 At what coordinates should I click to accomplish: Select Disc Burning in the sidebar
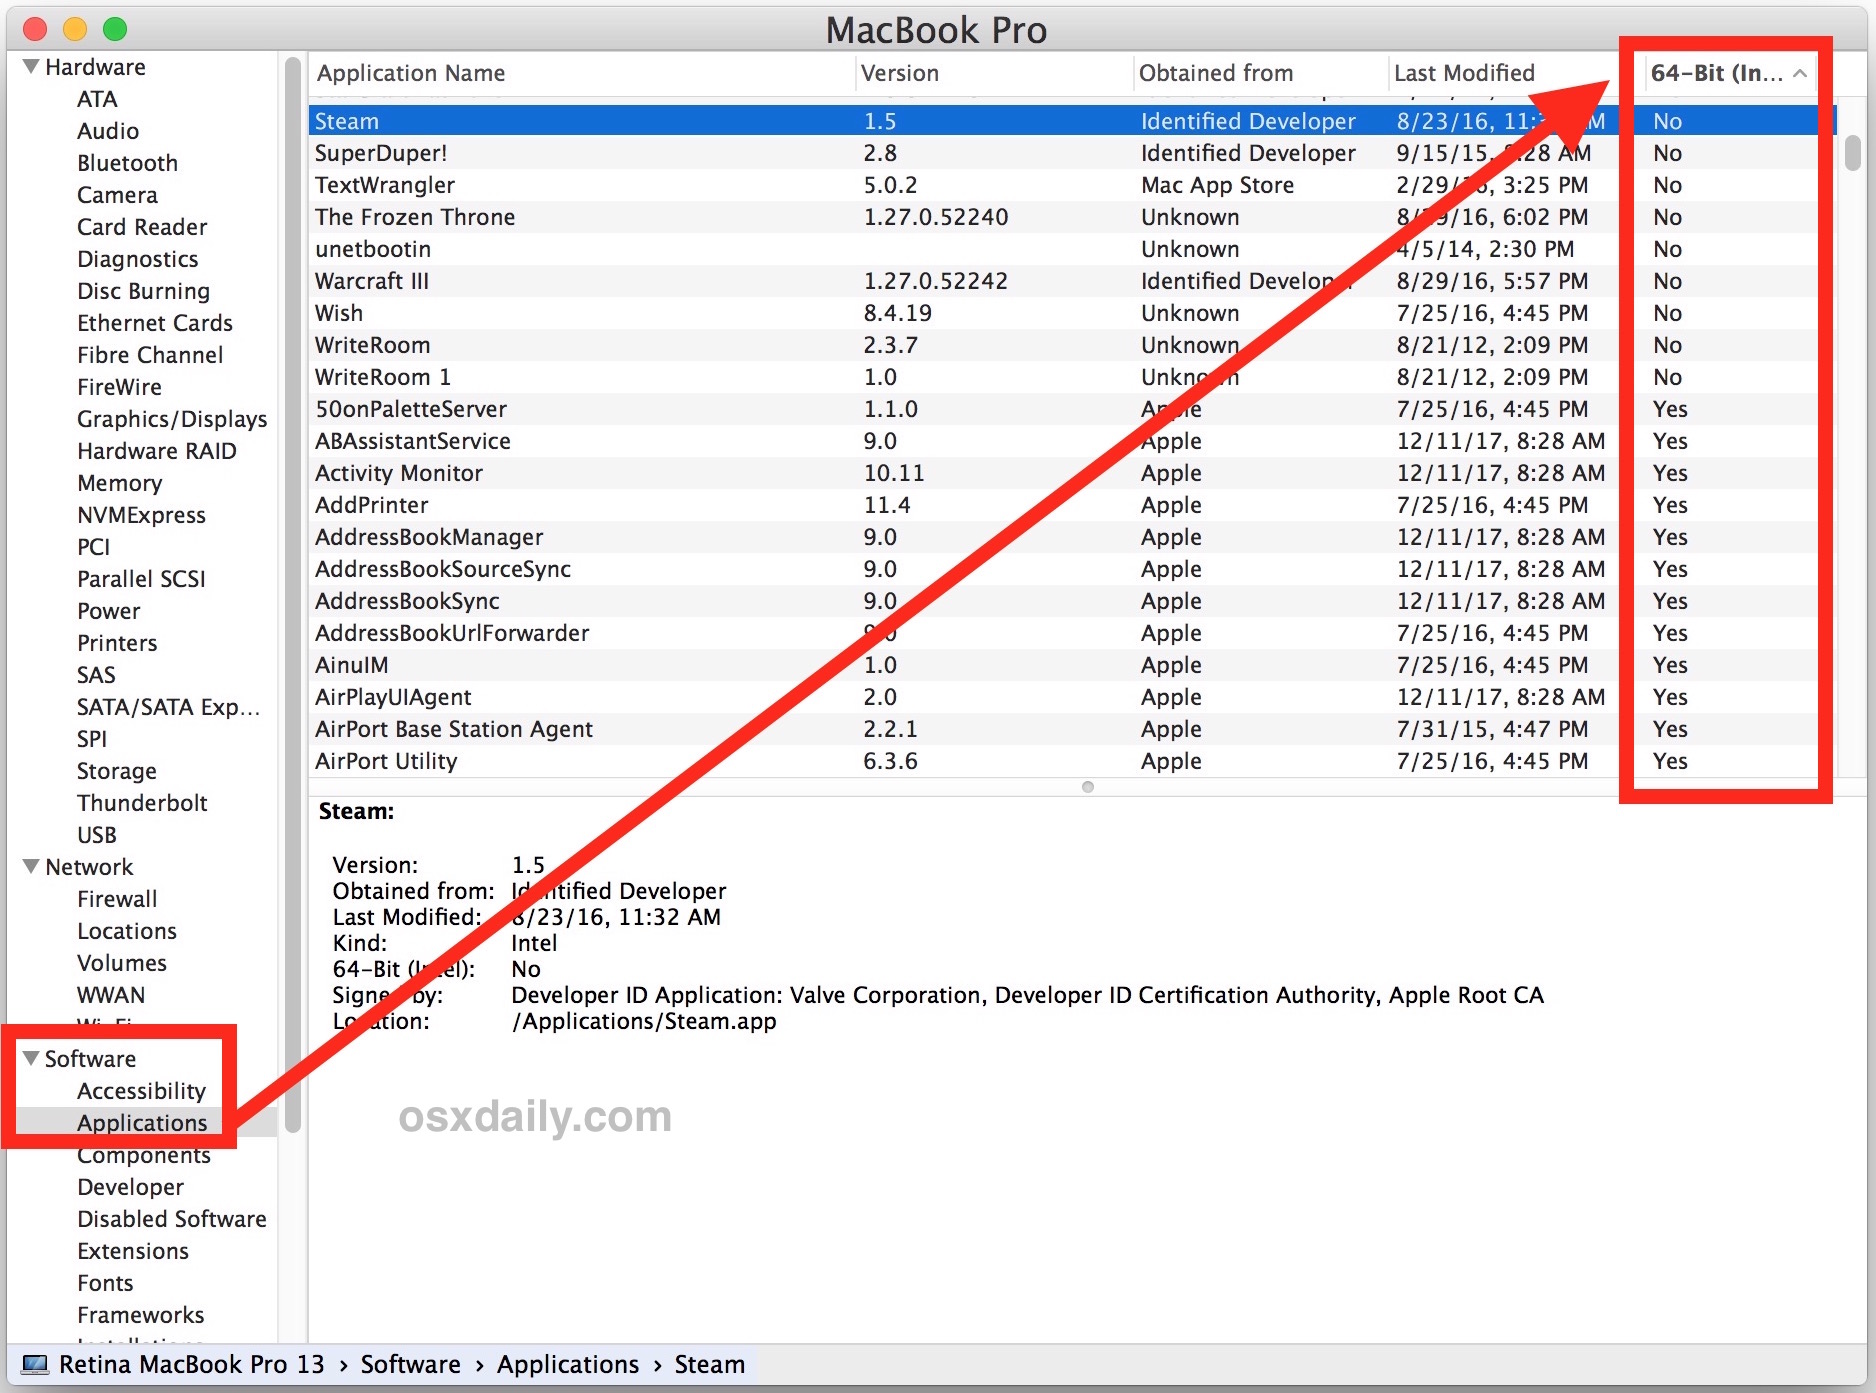143,291
